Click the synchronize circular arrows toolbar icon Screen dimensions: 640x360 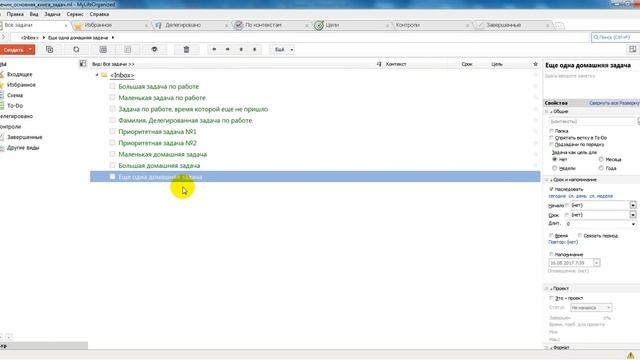click(76, 49)
